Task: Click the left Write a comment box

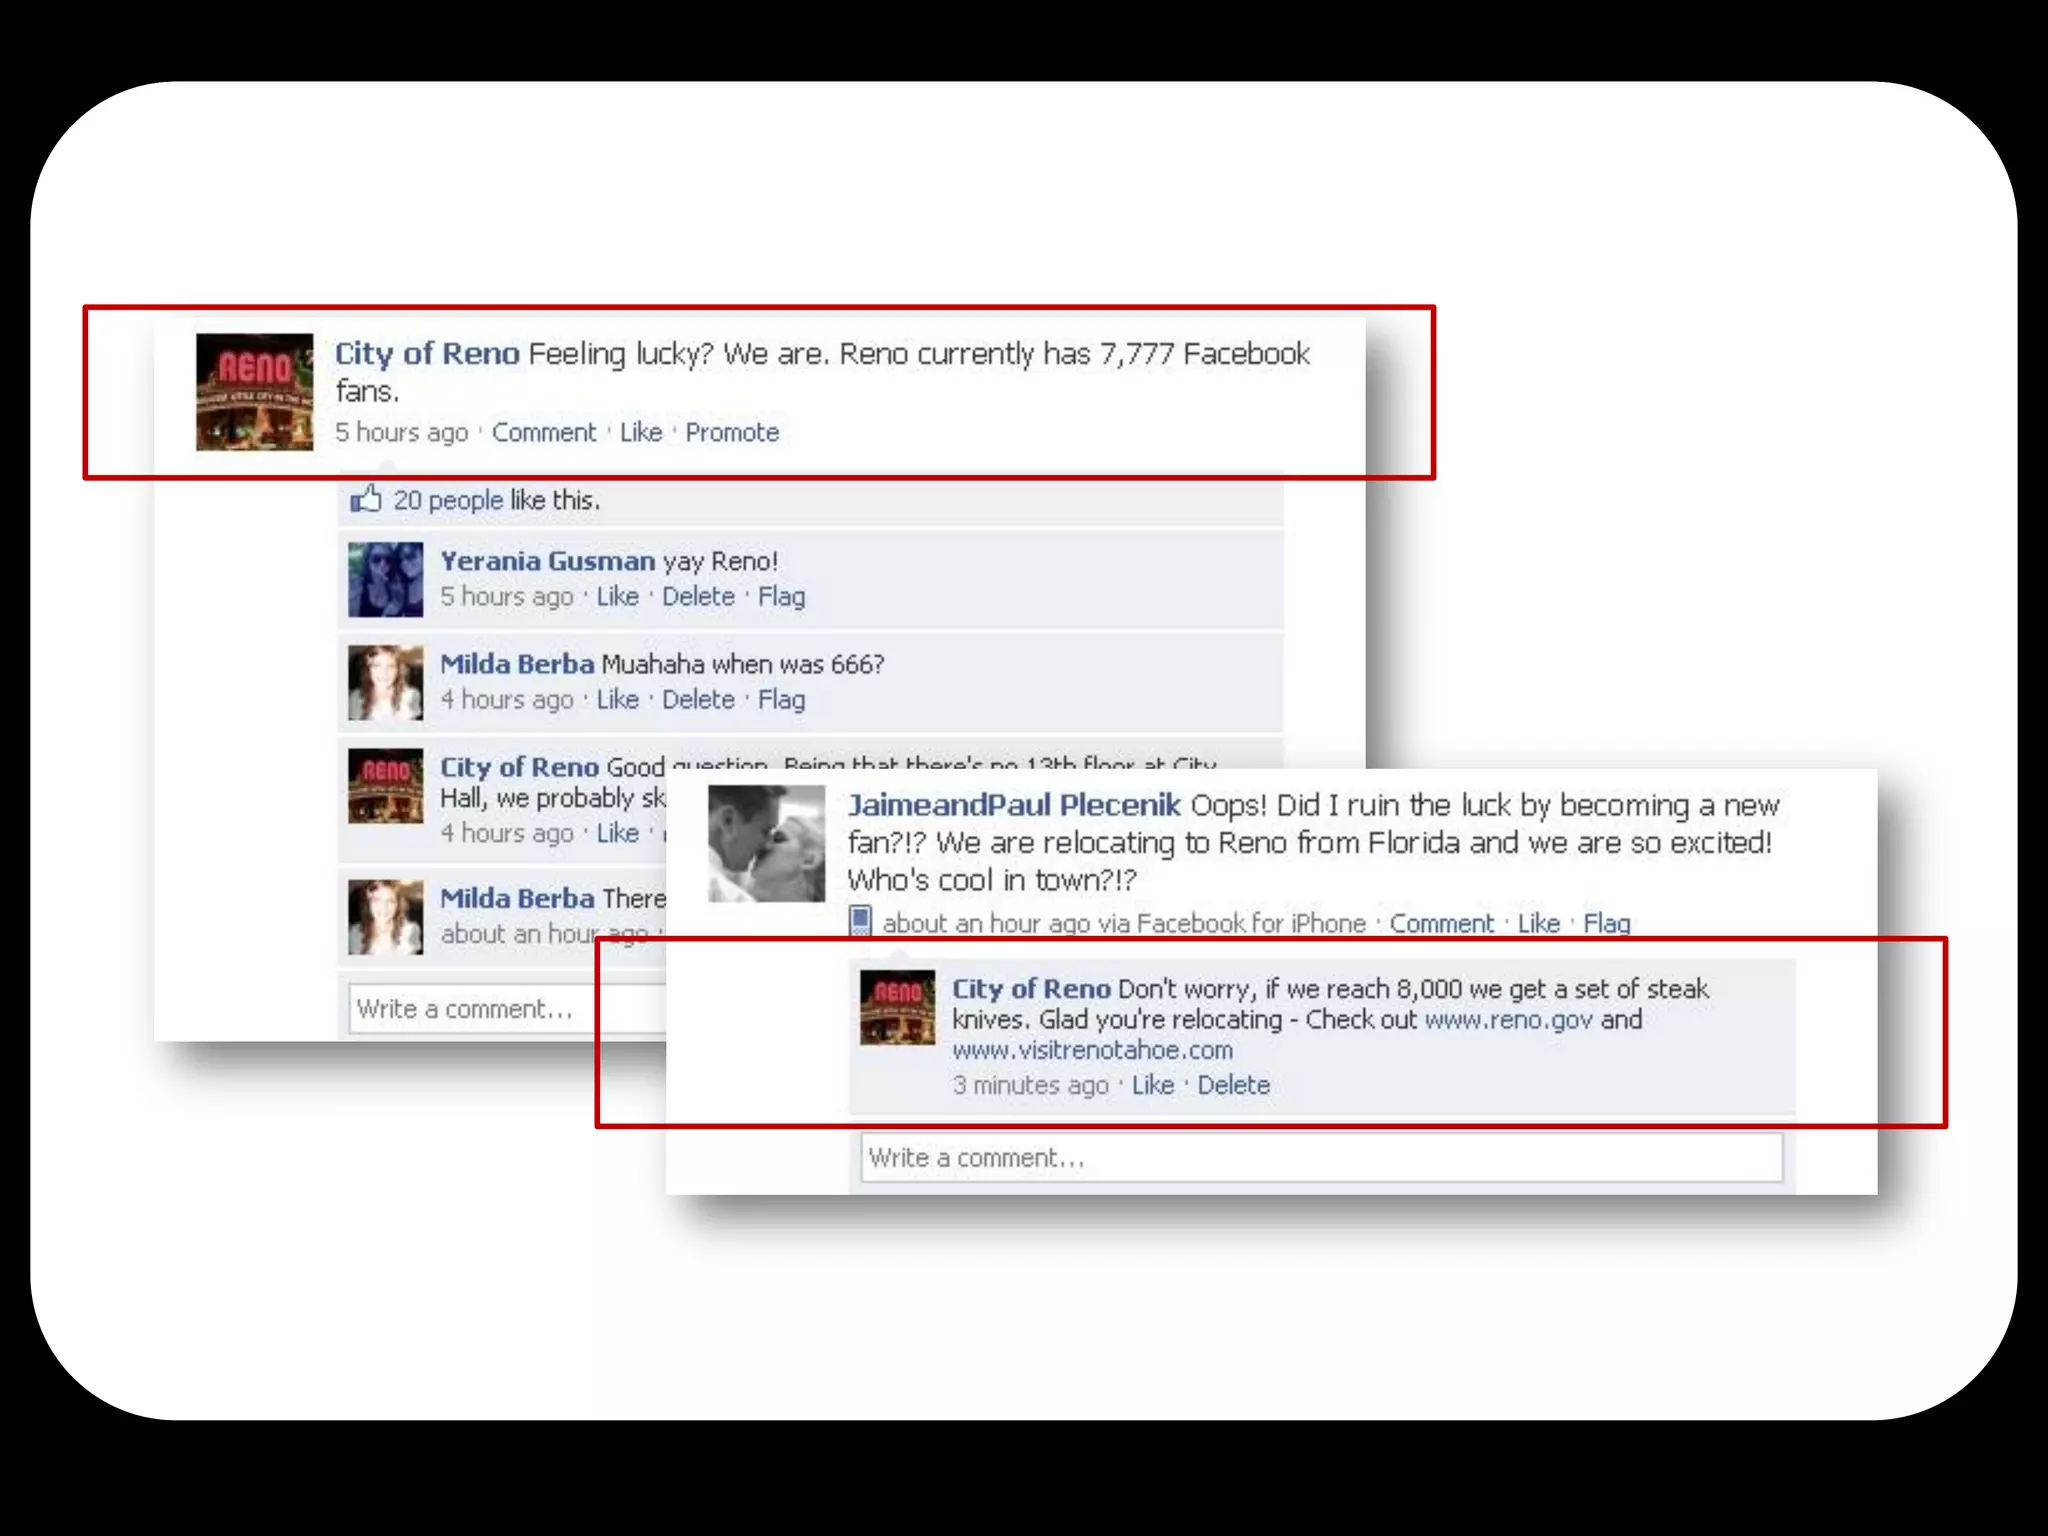Action: [x=508, y=1008]
